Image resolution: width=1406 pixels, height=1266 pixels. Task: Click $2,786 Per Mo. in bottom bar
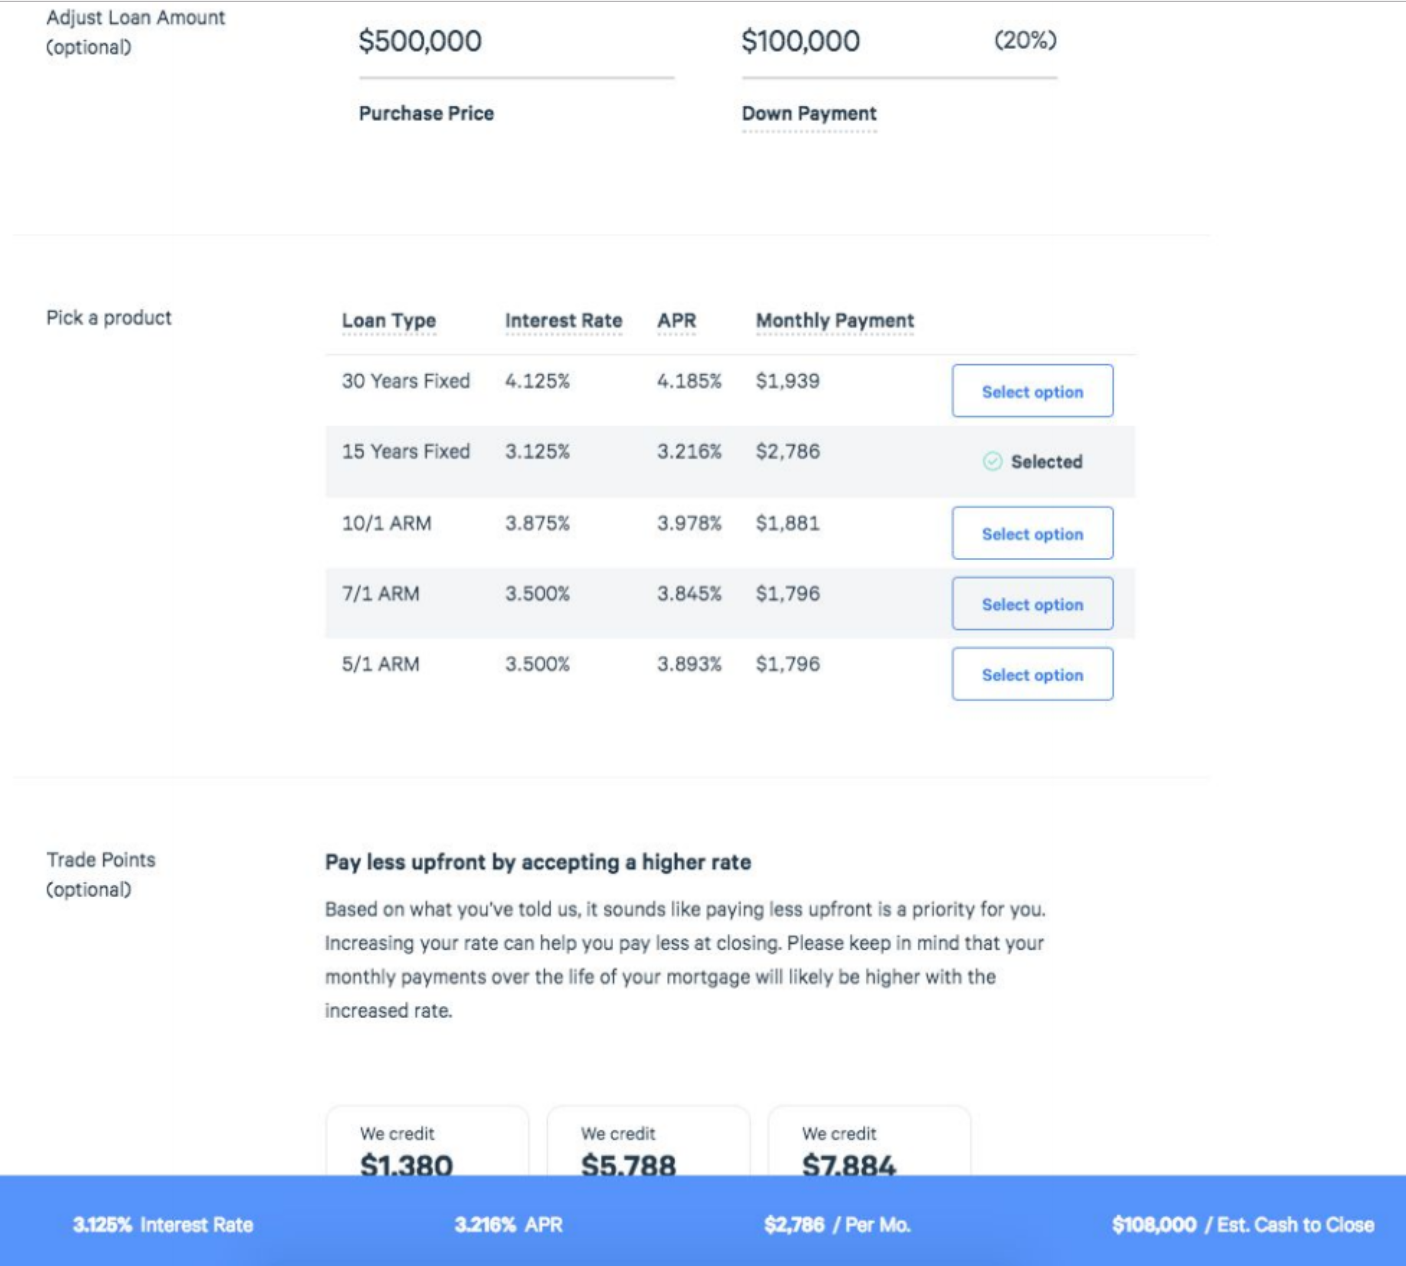pos(837,1225)
